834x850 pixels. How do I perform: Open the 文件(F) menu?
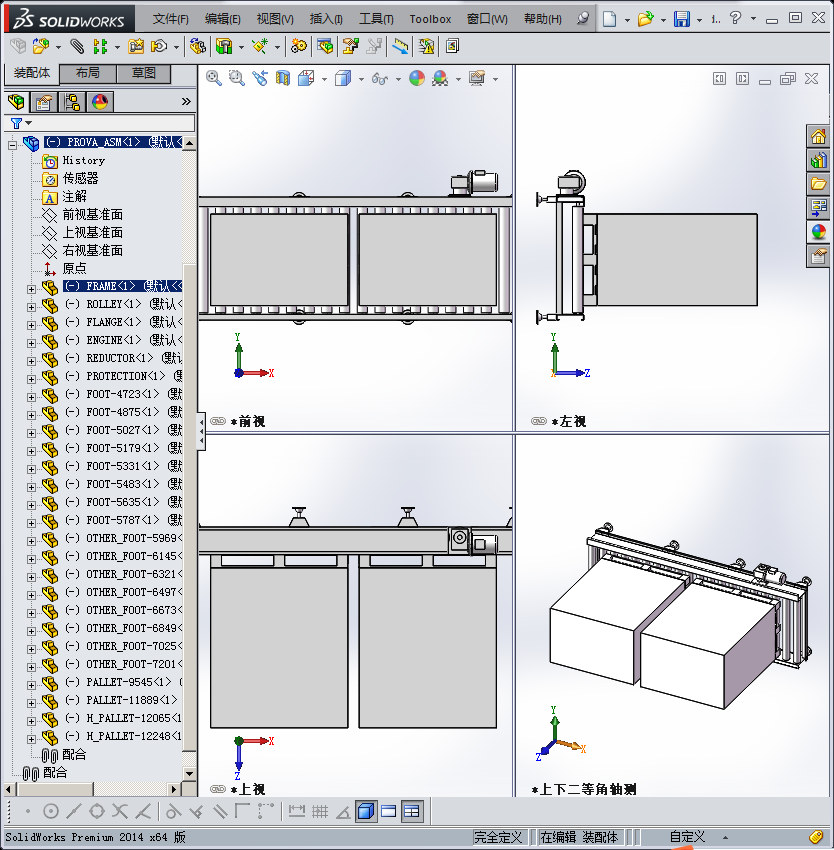pos(170,19)
